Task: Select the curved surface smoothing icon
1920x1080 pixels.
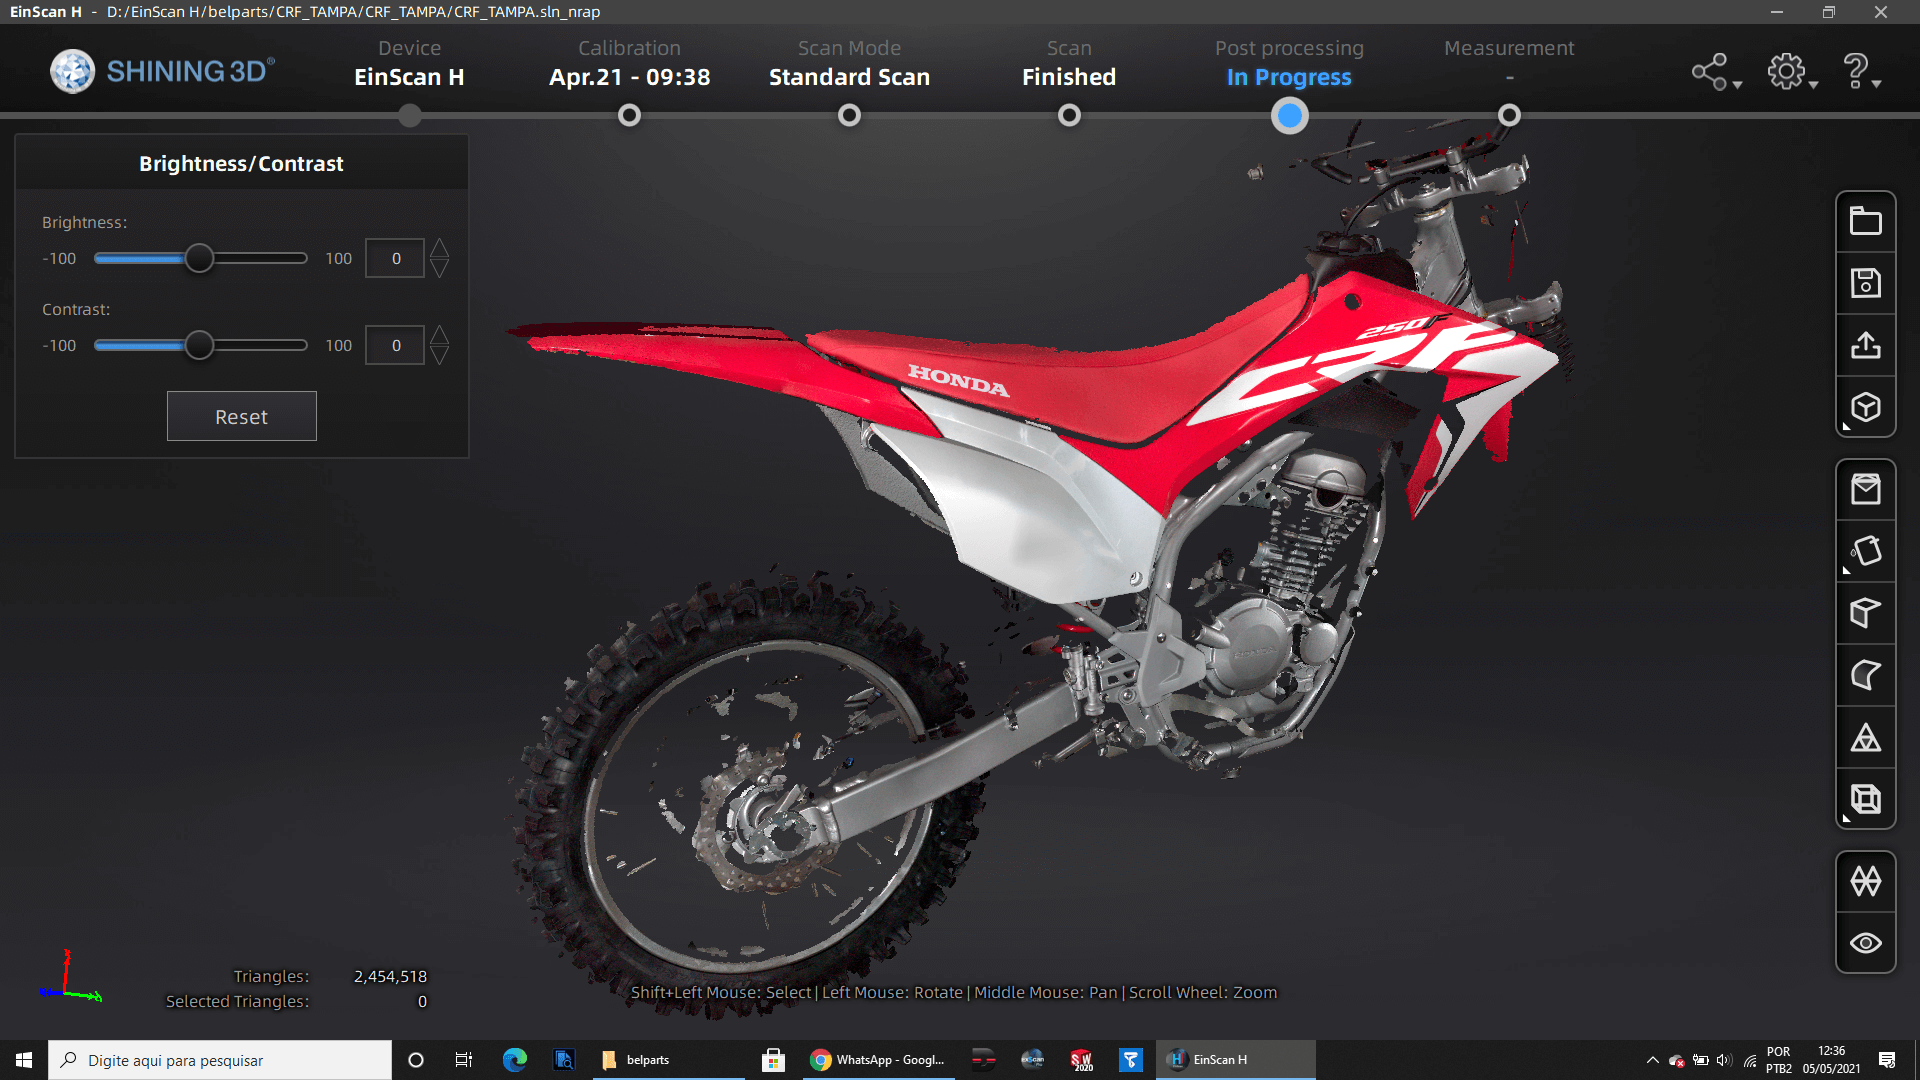Action: point(1865,675)
